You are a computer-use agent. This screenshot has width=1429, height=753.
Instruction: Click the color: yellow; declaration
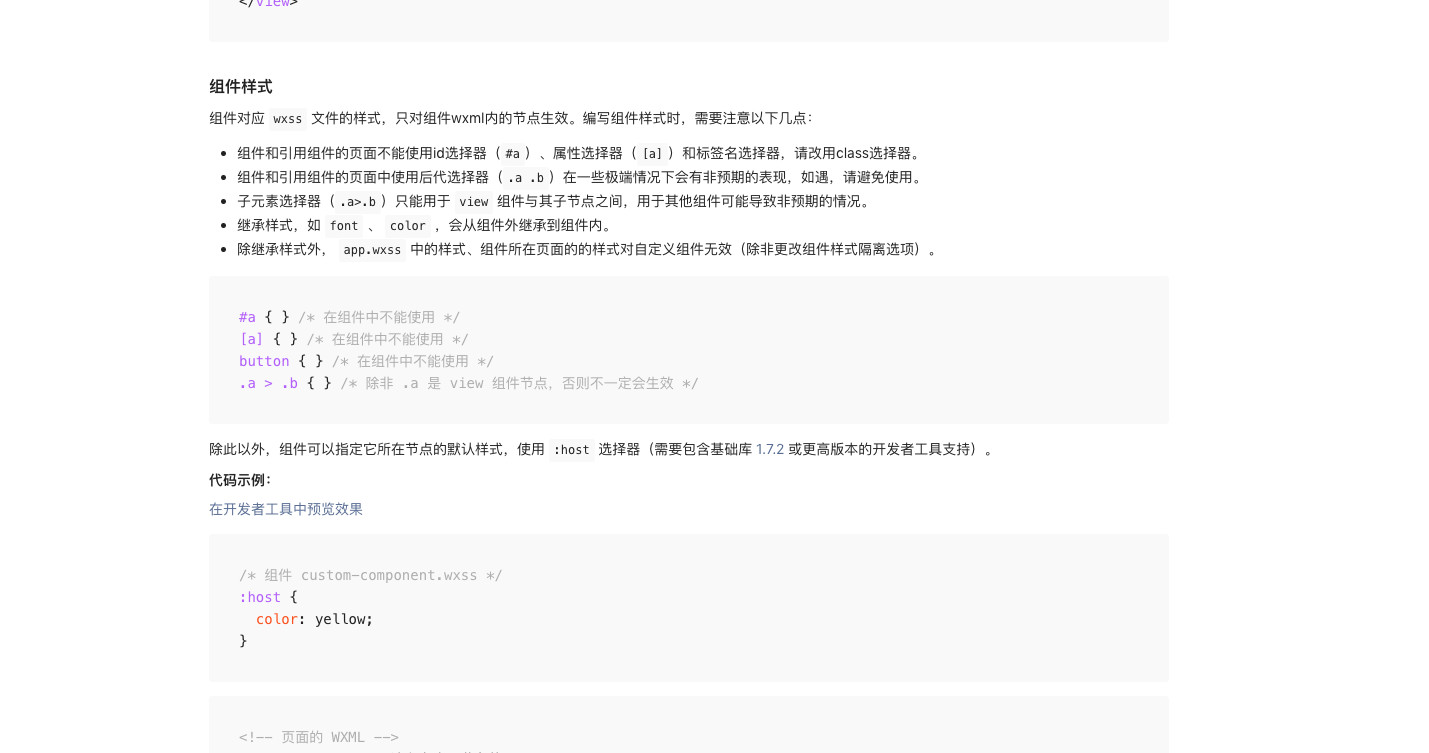[314, 619]
